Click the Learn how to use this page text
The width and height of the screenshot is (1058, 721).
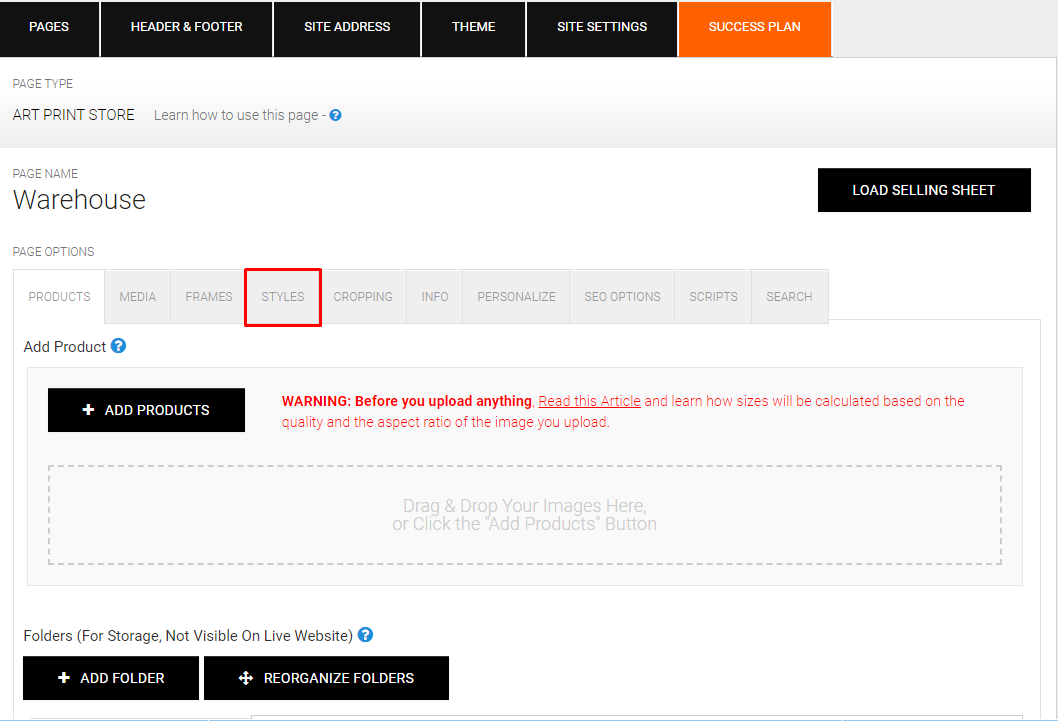pyautogui.click(x=236, y=115)
